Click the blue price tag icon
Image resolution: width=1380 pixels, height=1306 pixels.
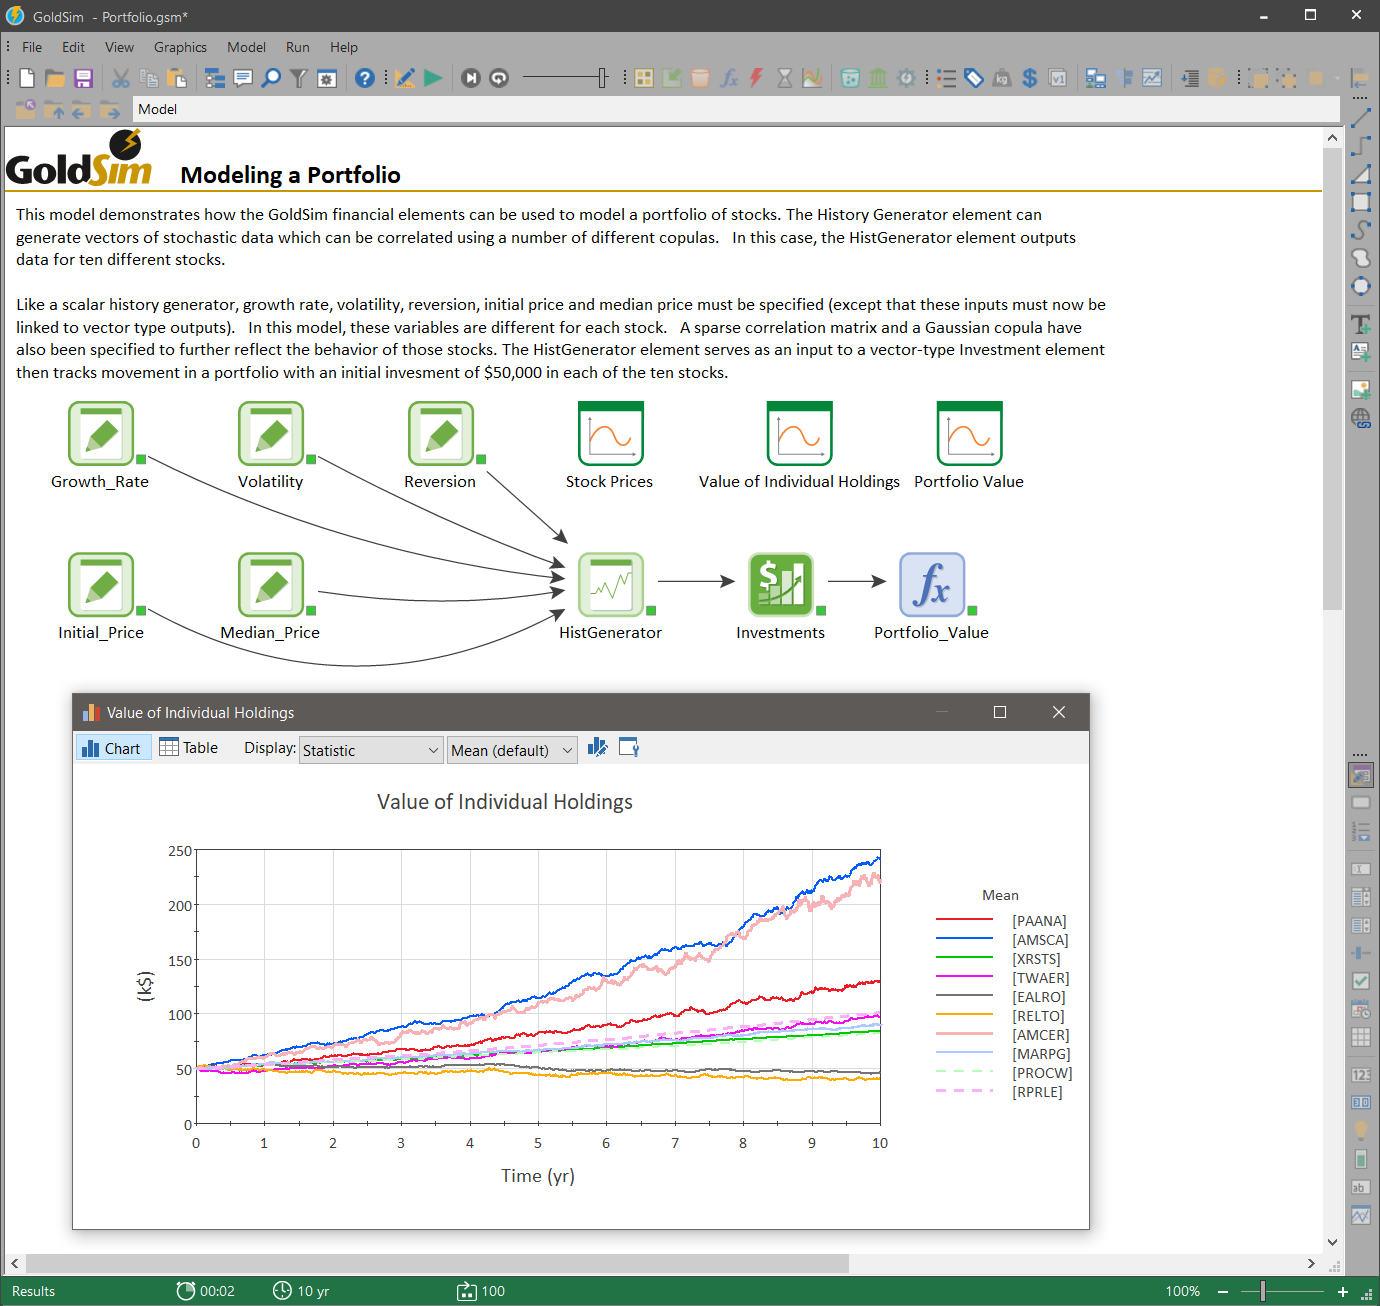[x=974, y=78]
